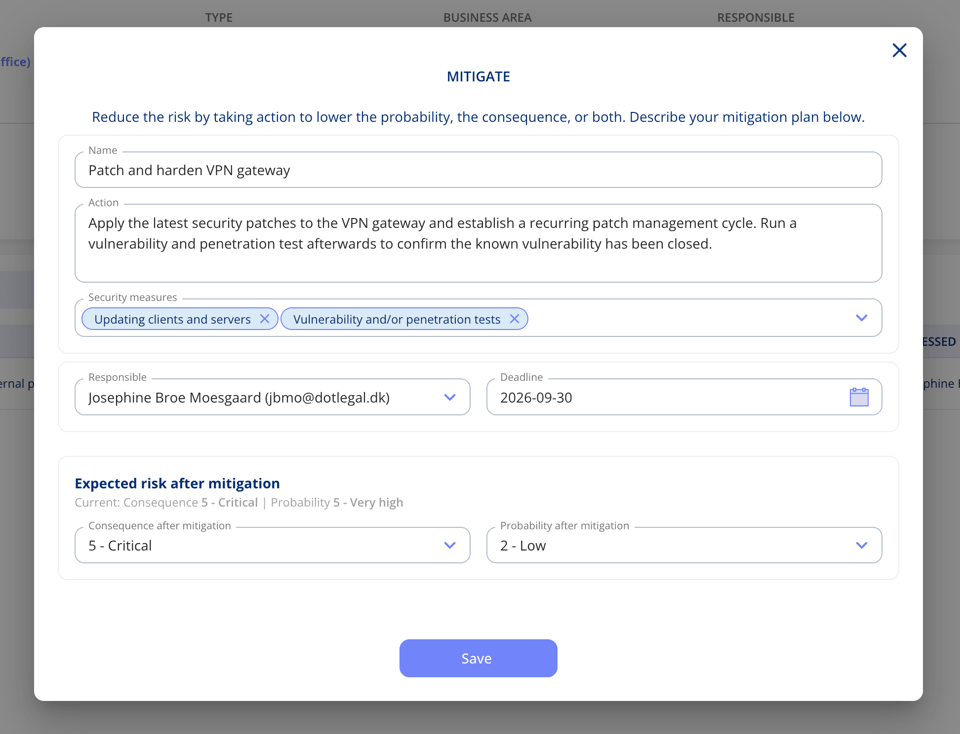This screenshot has width=960, height=734.
Task: Expand the Security measures dropdown
Action: click(x=861, y=318)
